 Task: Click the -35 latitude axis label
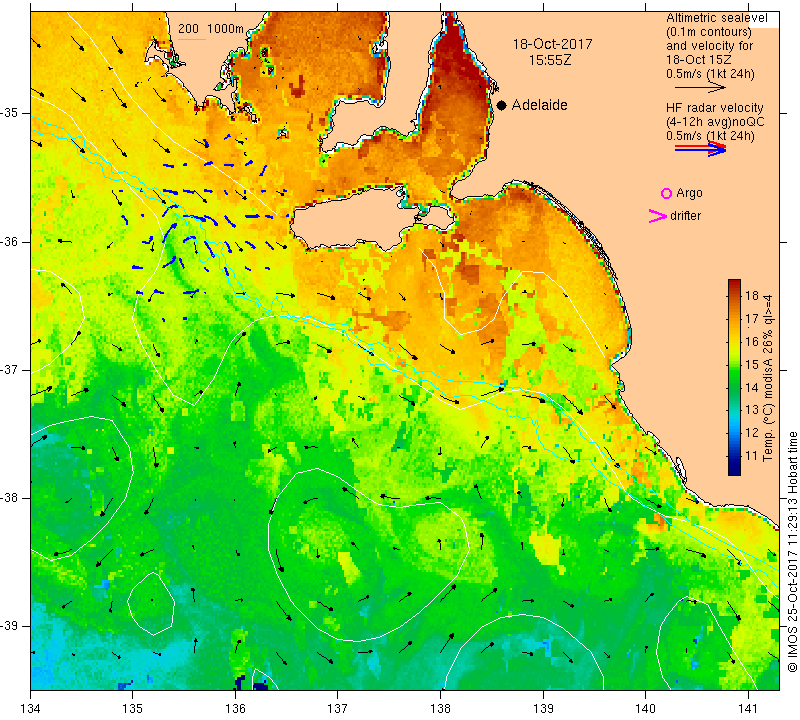(9, 113)
